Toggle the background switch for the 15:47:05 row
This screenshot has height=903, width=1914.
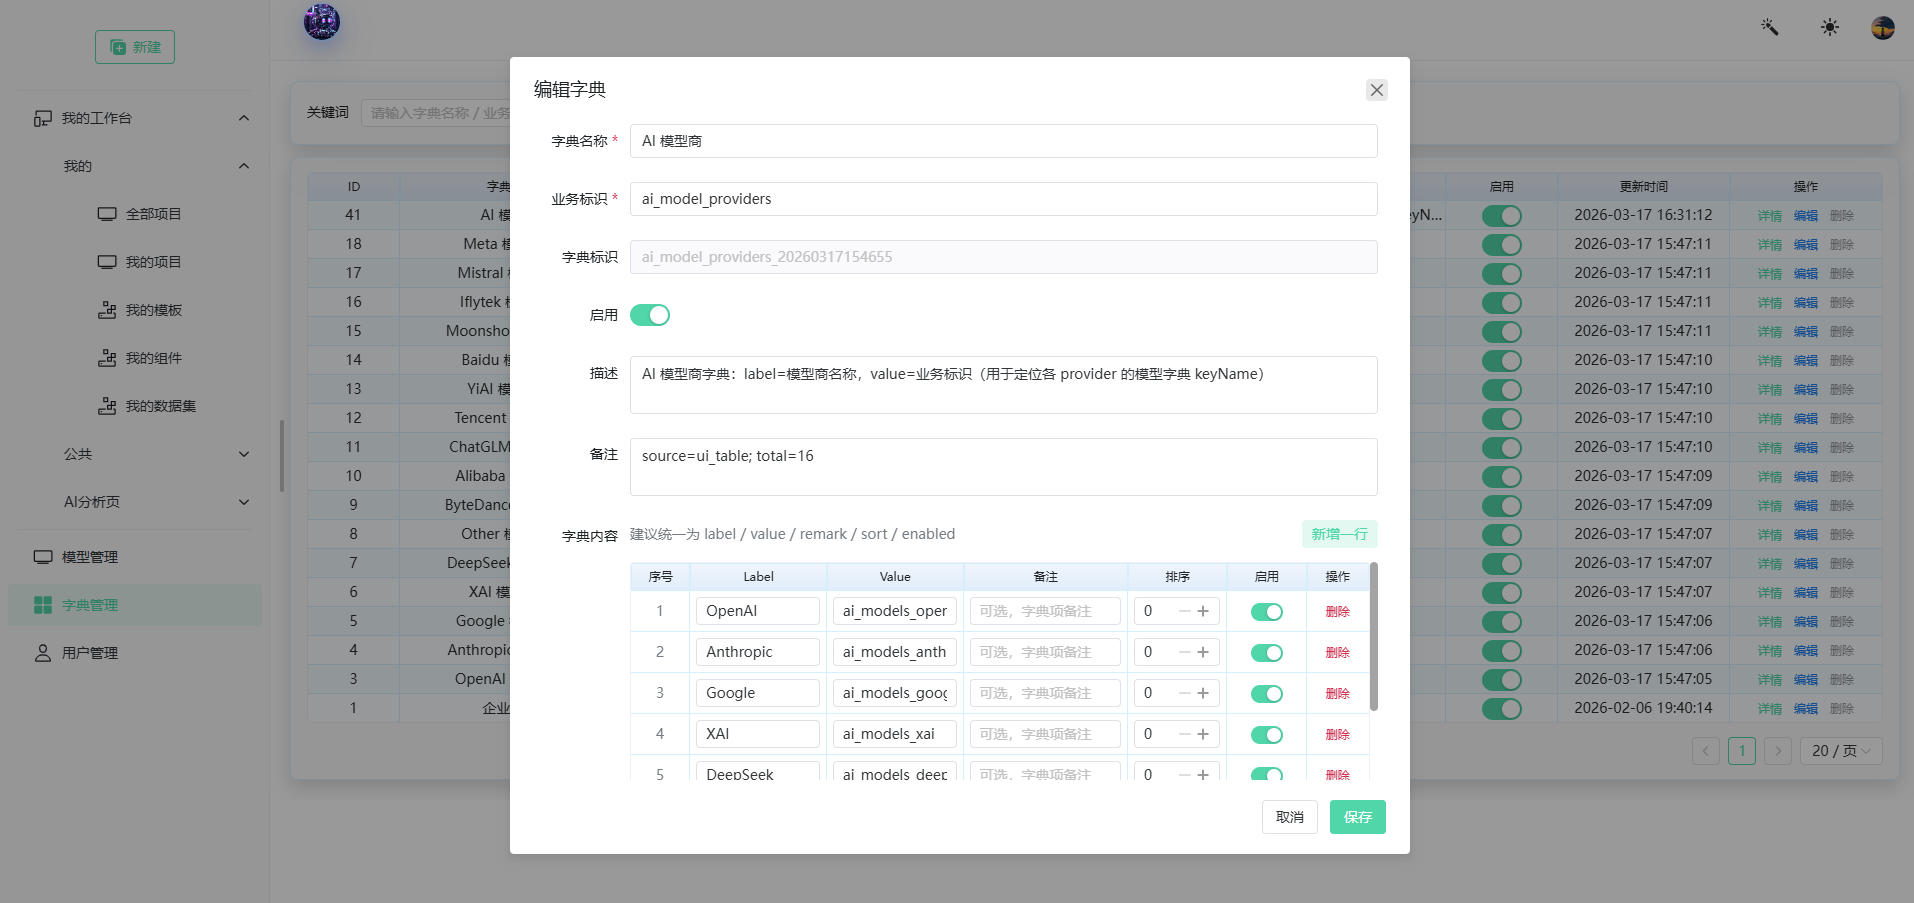click(x=1502, y=680)
